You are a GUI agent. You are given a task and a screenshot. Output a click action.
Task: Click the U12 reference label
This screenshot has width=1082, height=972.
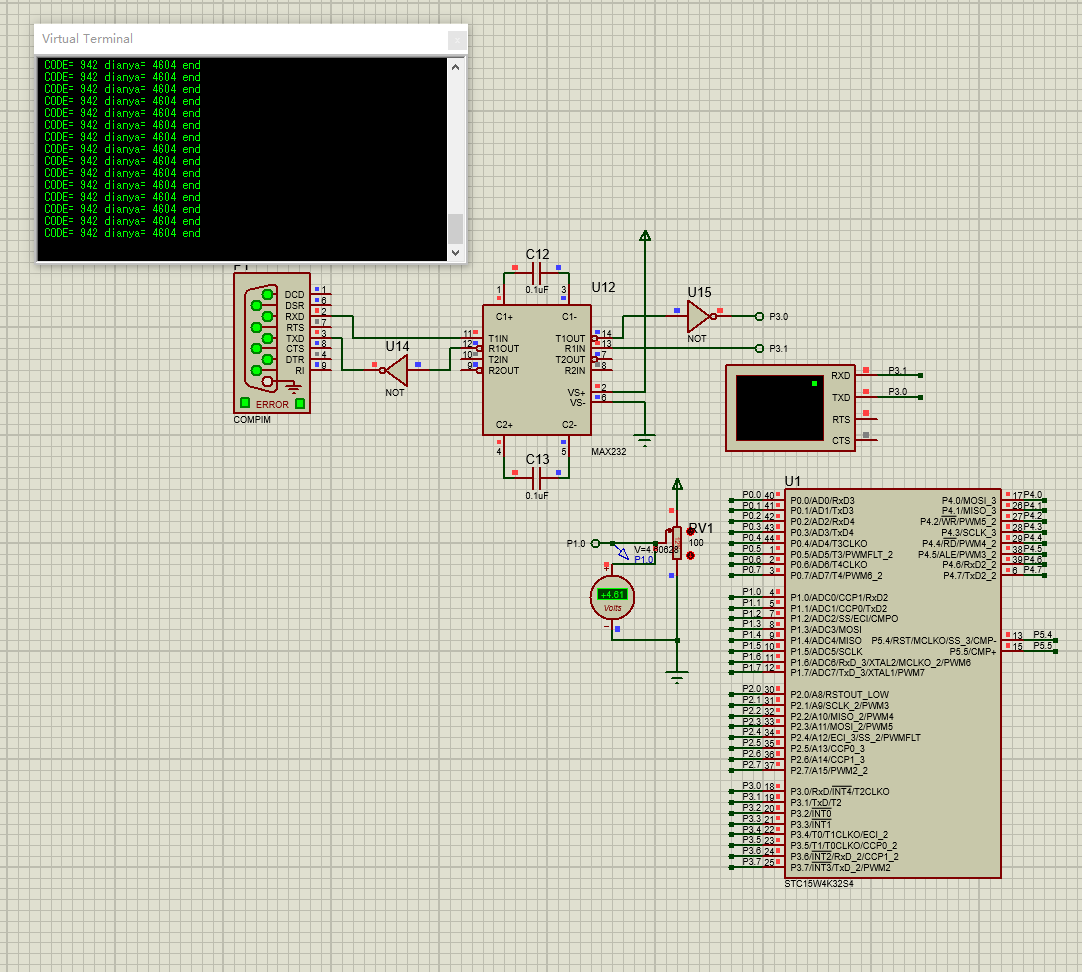click(x=603, y=287)
